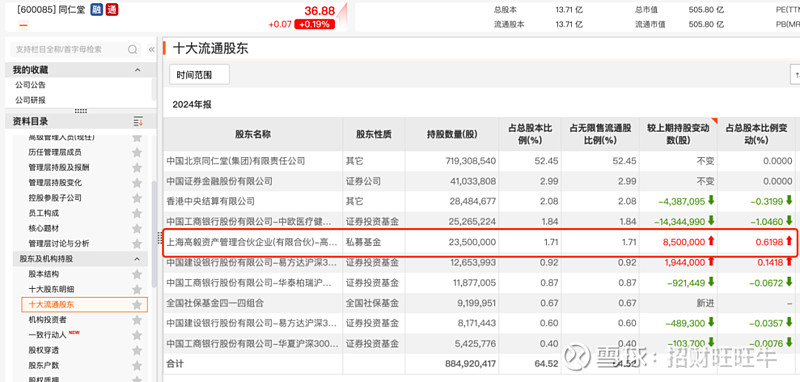
Task: Collapse the 我的收藏 section
Action: [x=137, y=70]
